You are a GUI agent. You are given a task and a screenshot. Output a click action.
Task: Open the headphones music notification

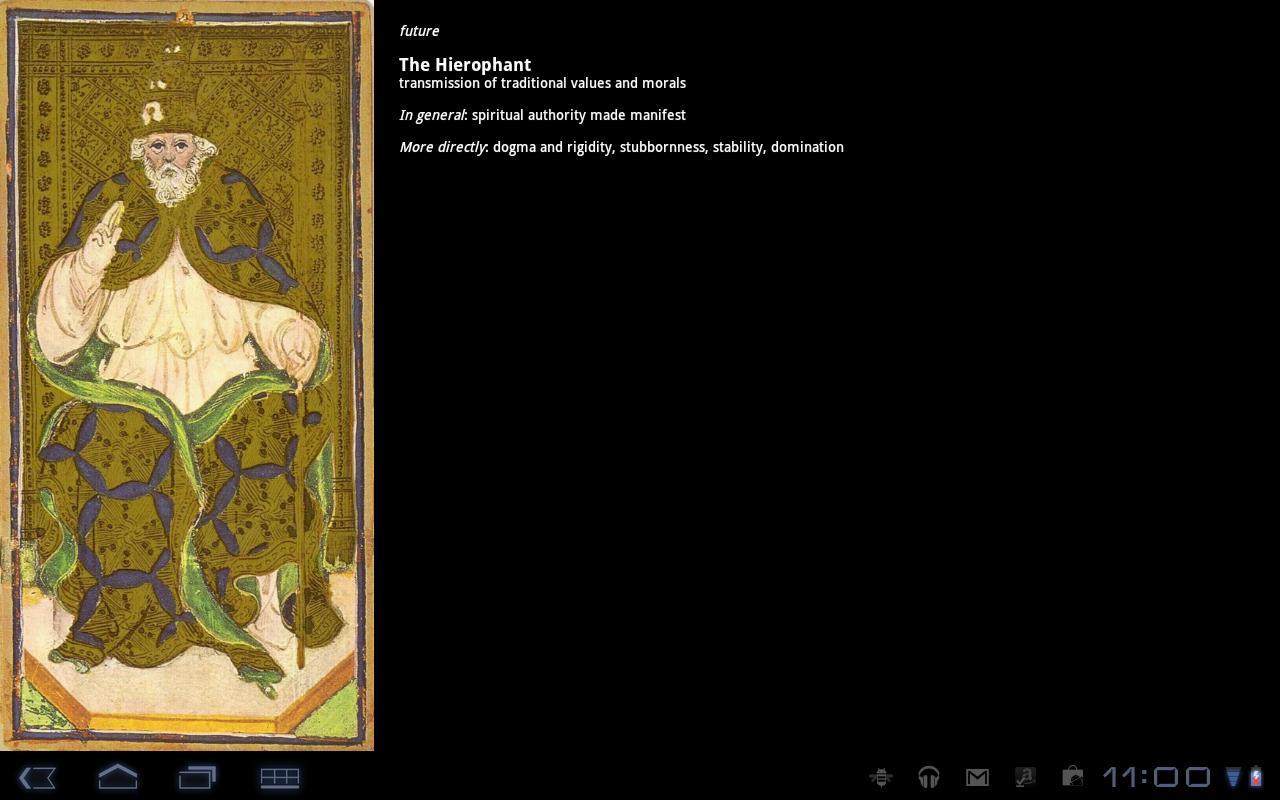point(929,777)
